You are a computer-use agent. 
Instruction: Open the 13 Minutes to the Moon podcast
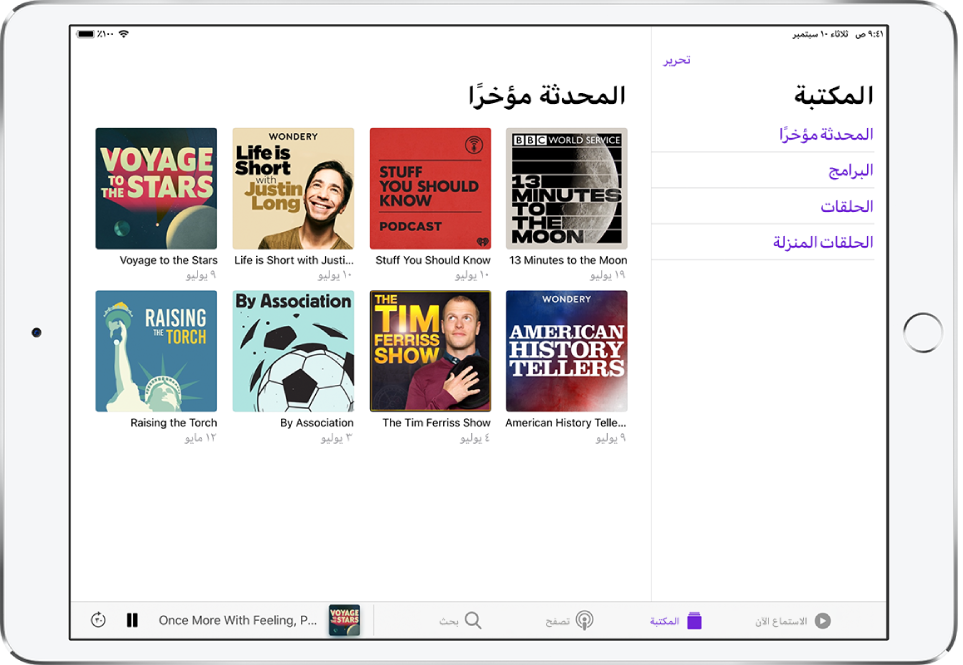tap(566, 188)
